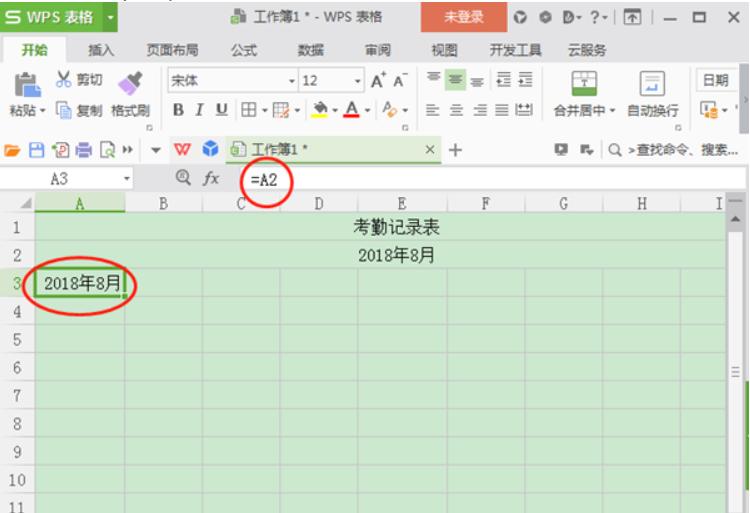Viewport: 750px width, 513px height.
Task: Add a new document tab with plus
Action: click(x=455, y=150)
